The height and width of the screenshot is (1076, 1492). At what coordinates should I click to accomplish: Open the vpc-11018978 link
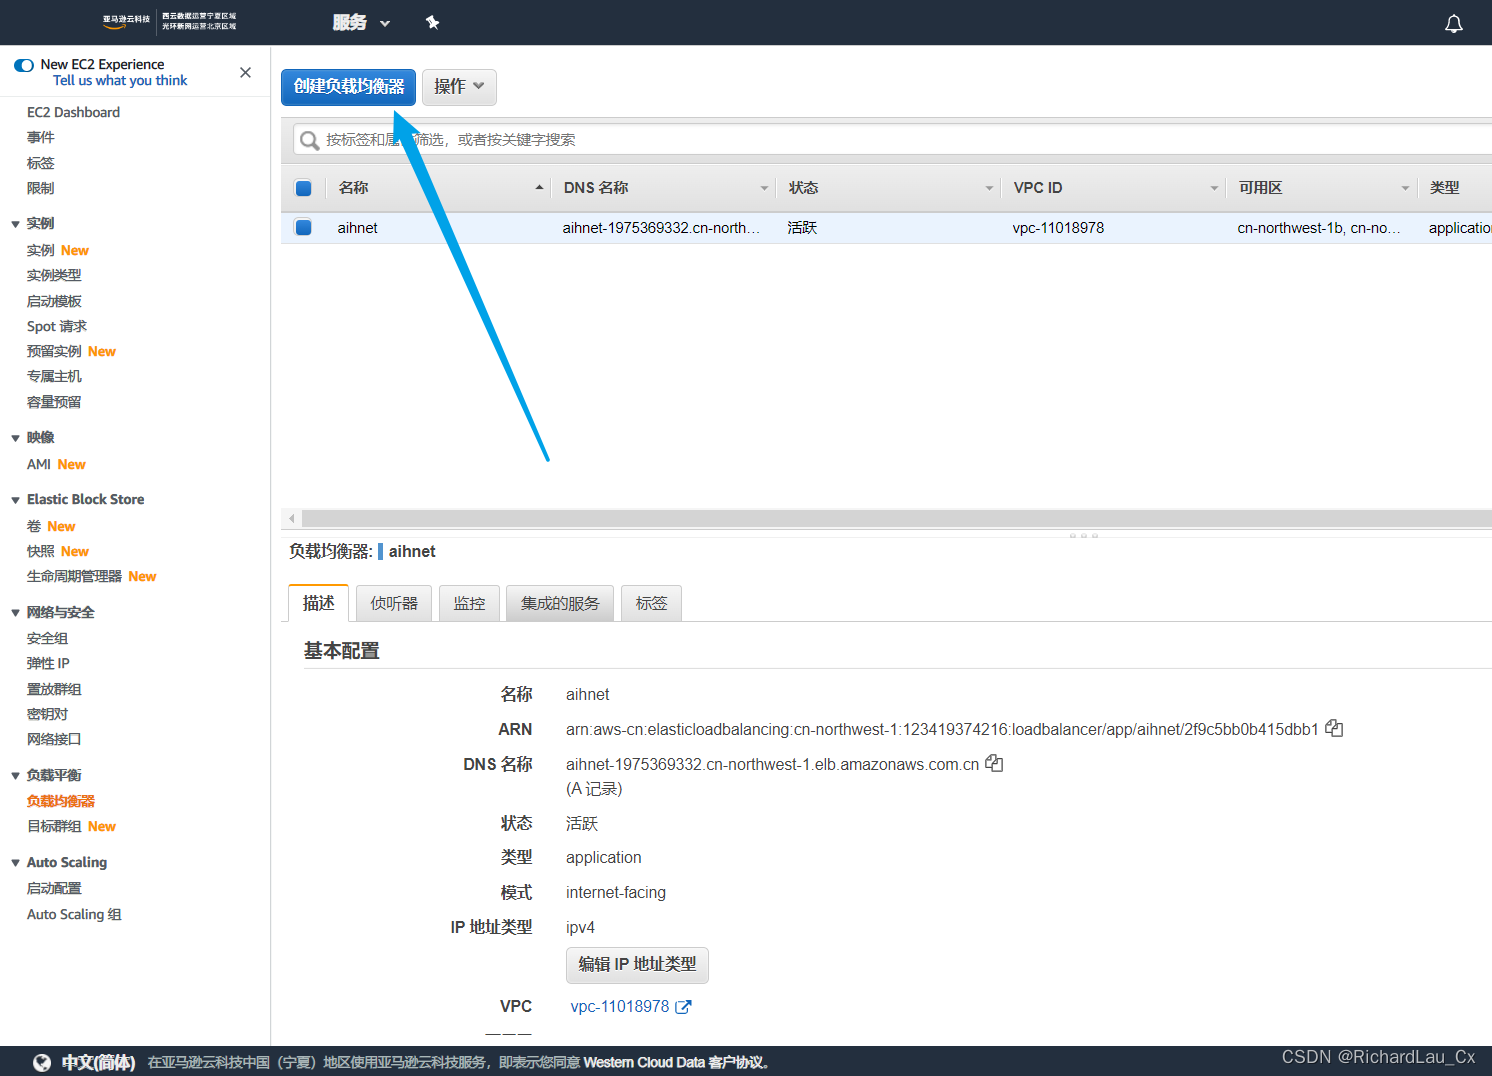620,1006
